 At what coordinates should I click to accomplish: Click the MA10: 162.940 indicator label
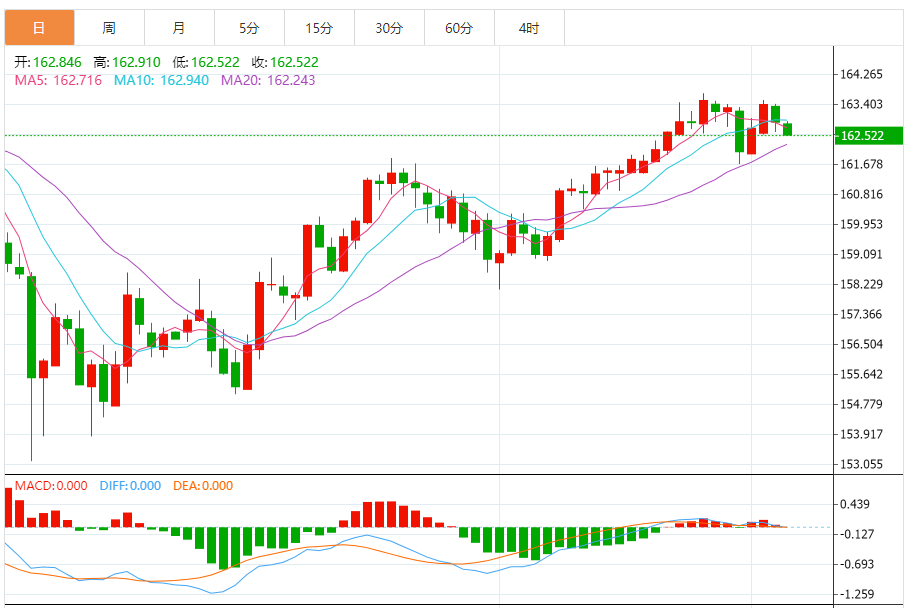tap(161, 80)
